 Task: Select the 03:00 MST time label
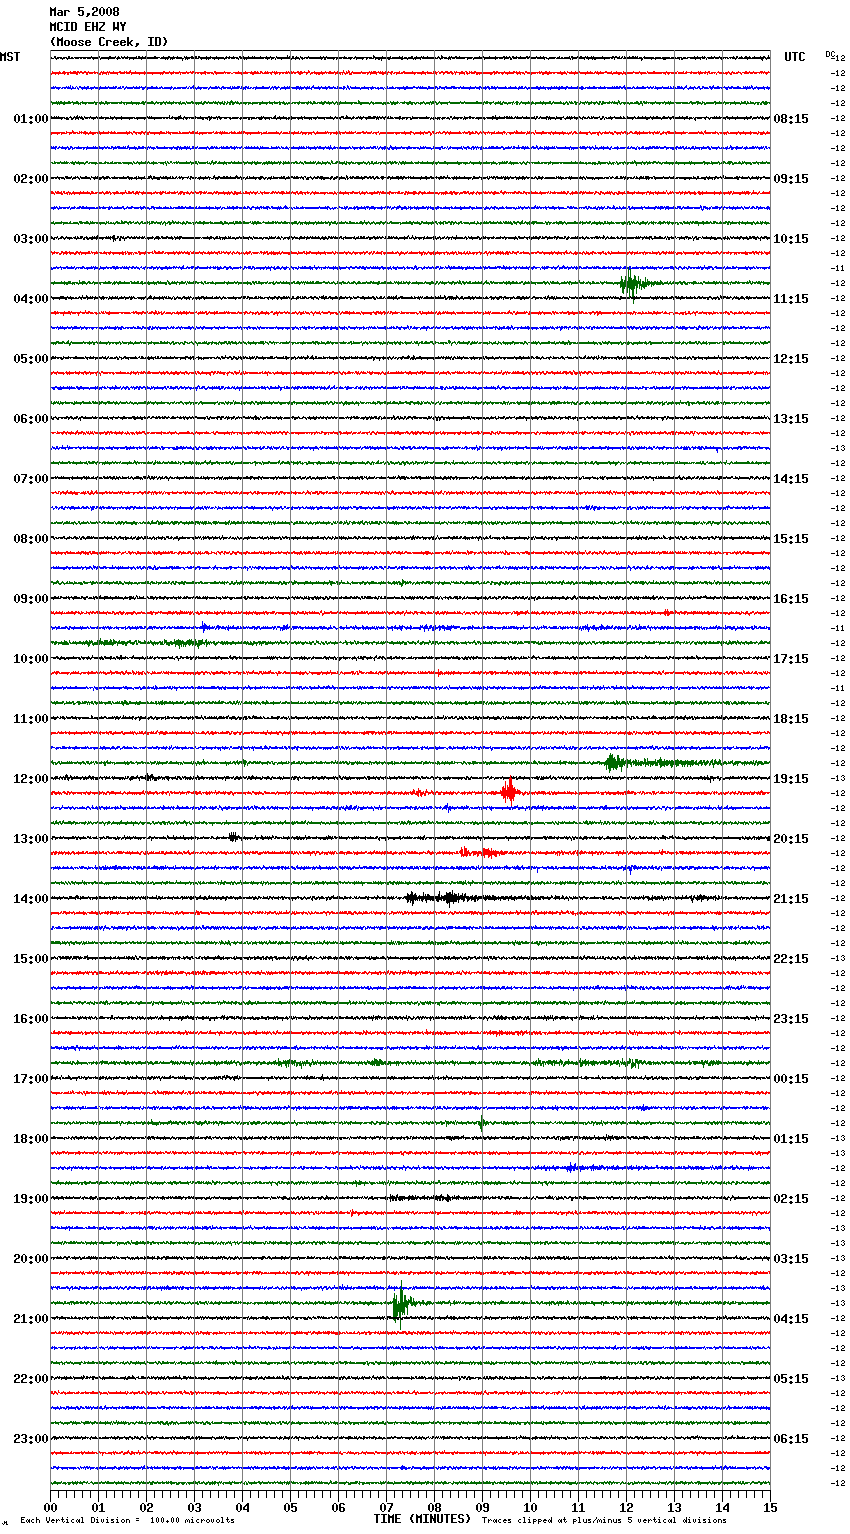tap(31, 239)
